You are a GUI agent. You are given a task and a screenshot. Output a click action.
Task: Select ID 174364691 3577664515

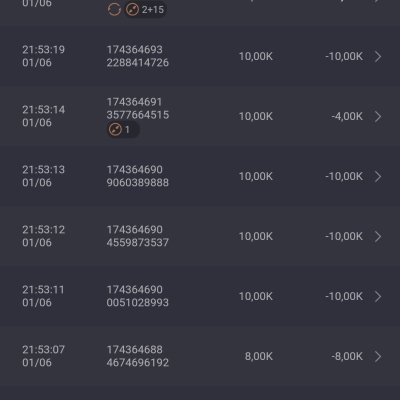tap(138, 108)
